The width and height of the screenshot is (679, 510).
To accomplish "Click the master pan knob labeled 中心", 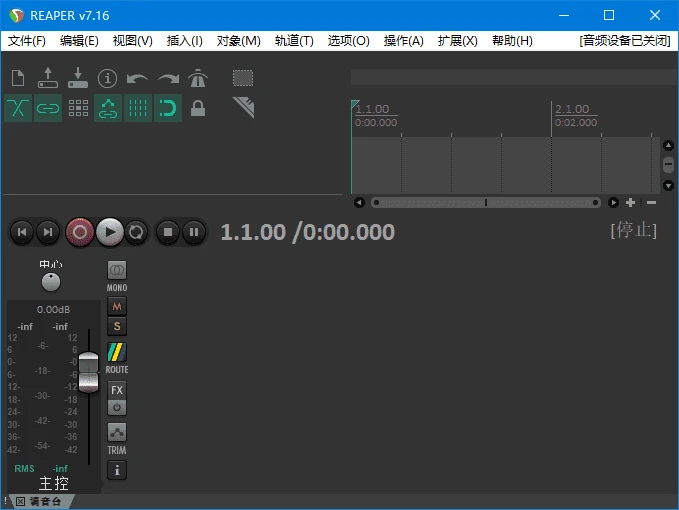I will tap(51, 282).
